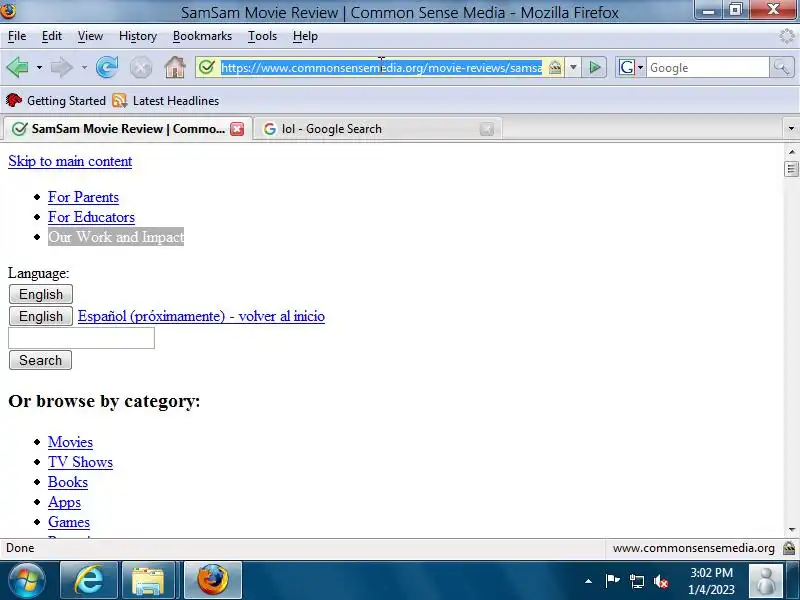
Task: Browse the Apps category link
Action: point(64,502)
